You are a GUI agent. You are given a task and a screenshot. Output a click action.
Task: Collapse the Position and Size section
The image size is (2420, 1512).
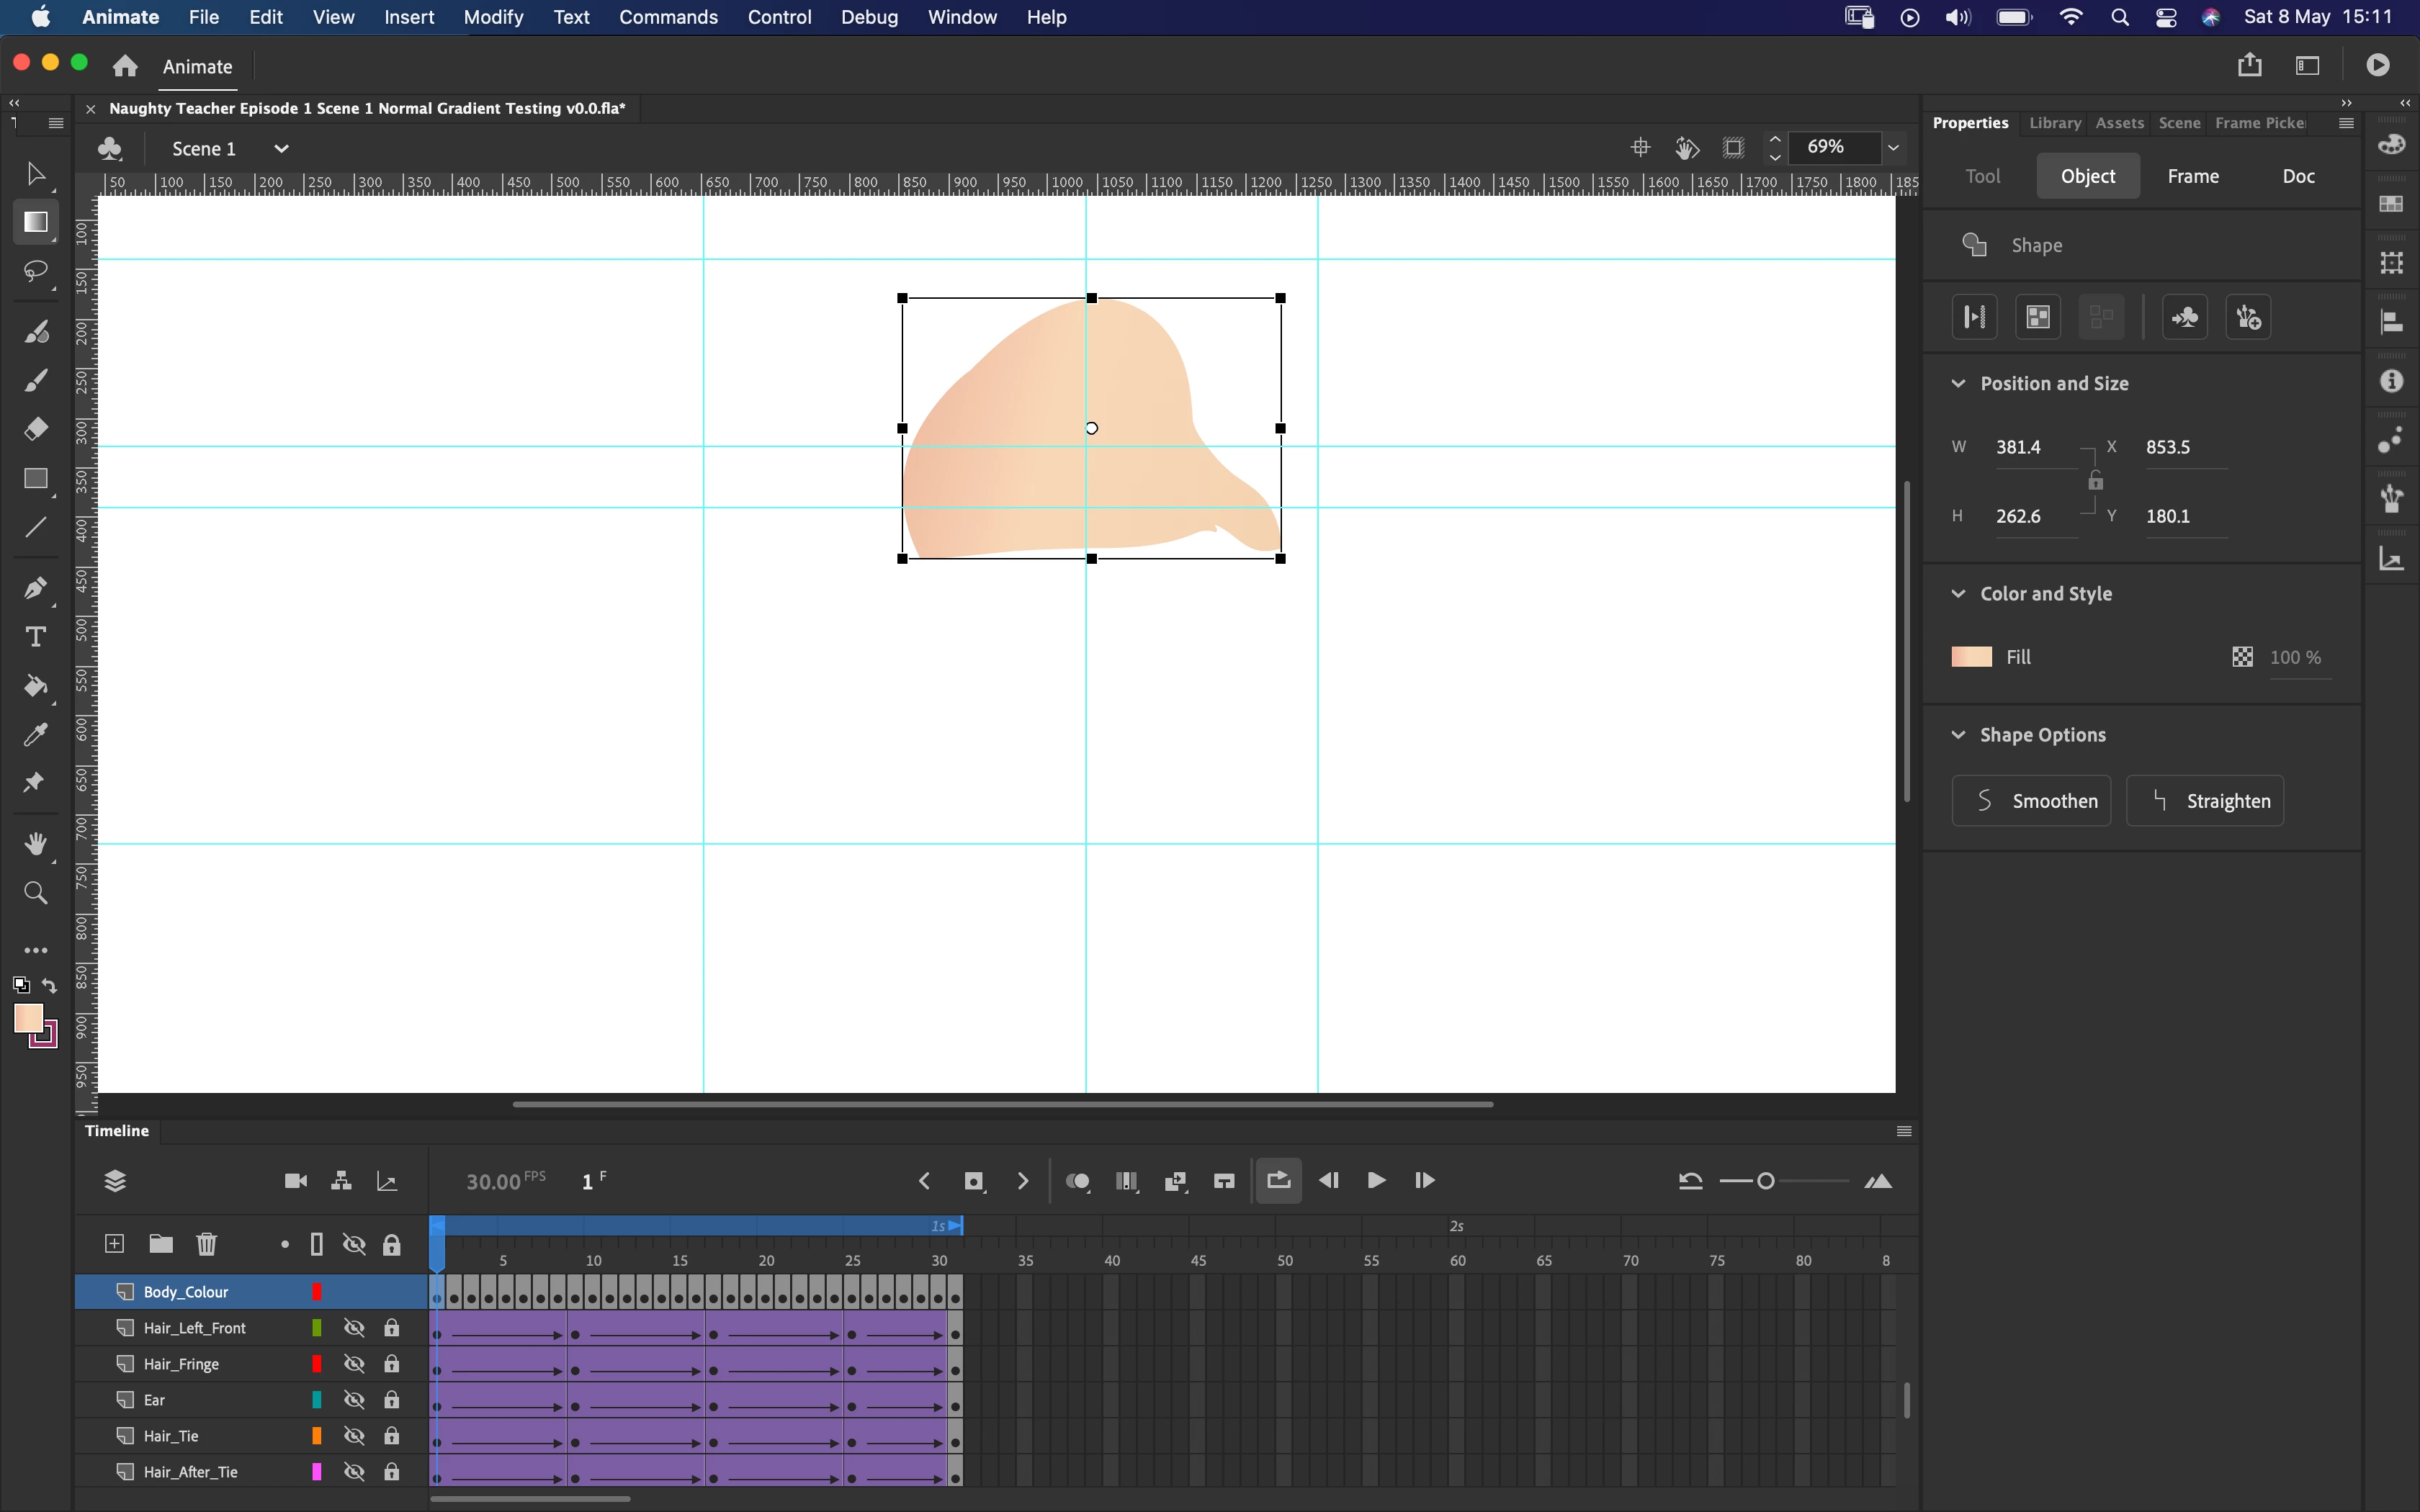point(1958,384)
